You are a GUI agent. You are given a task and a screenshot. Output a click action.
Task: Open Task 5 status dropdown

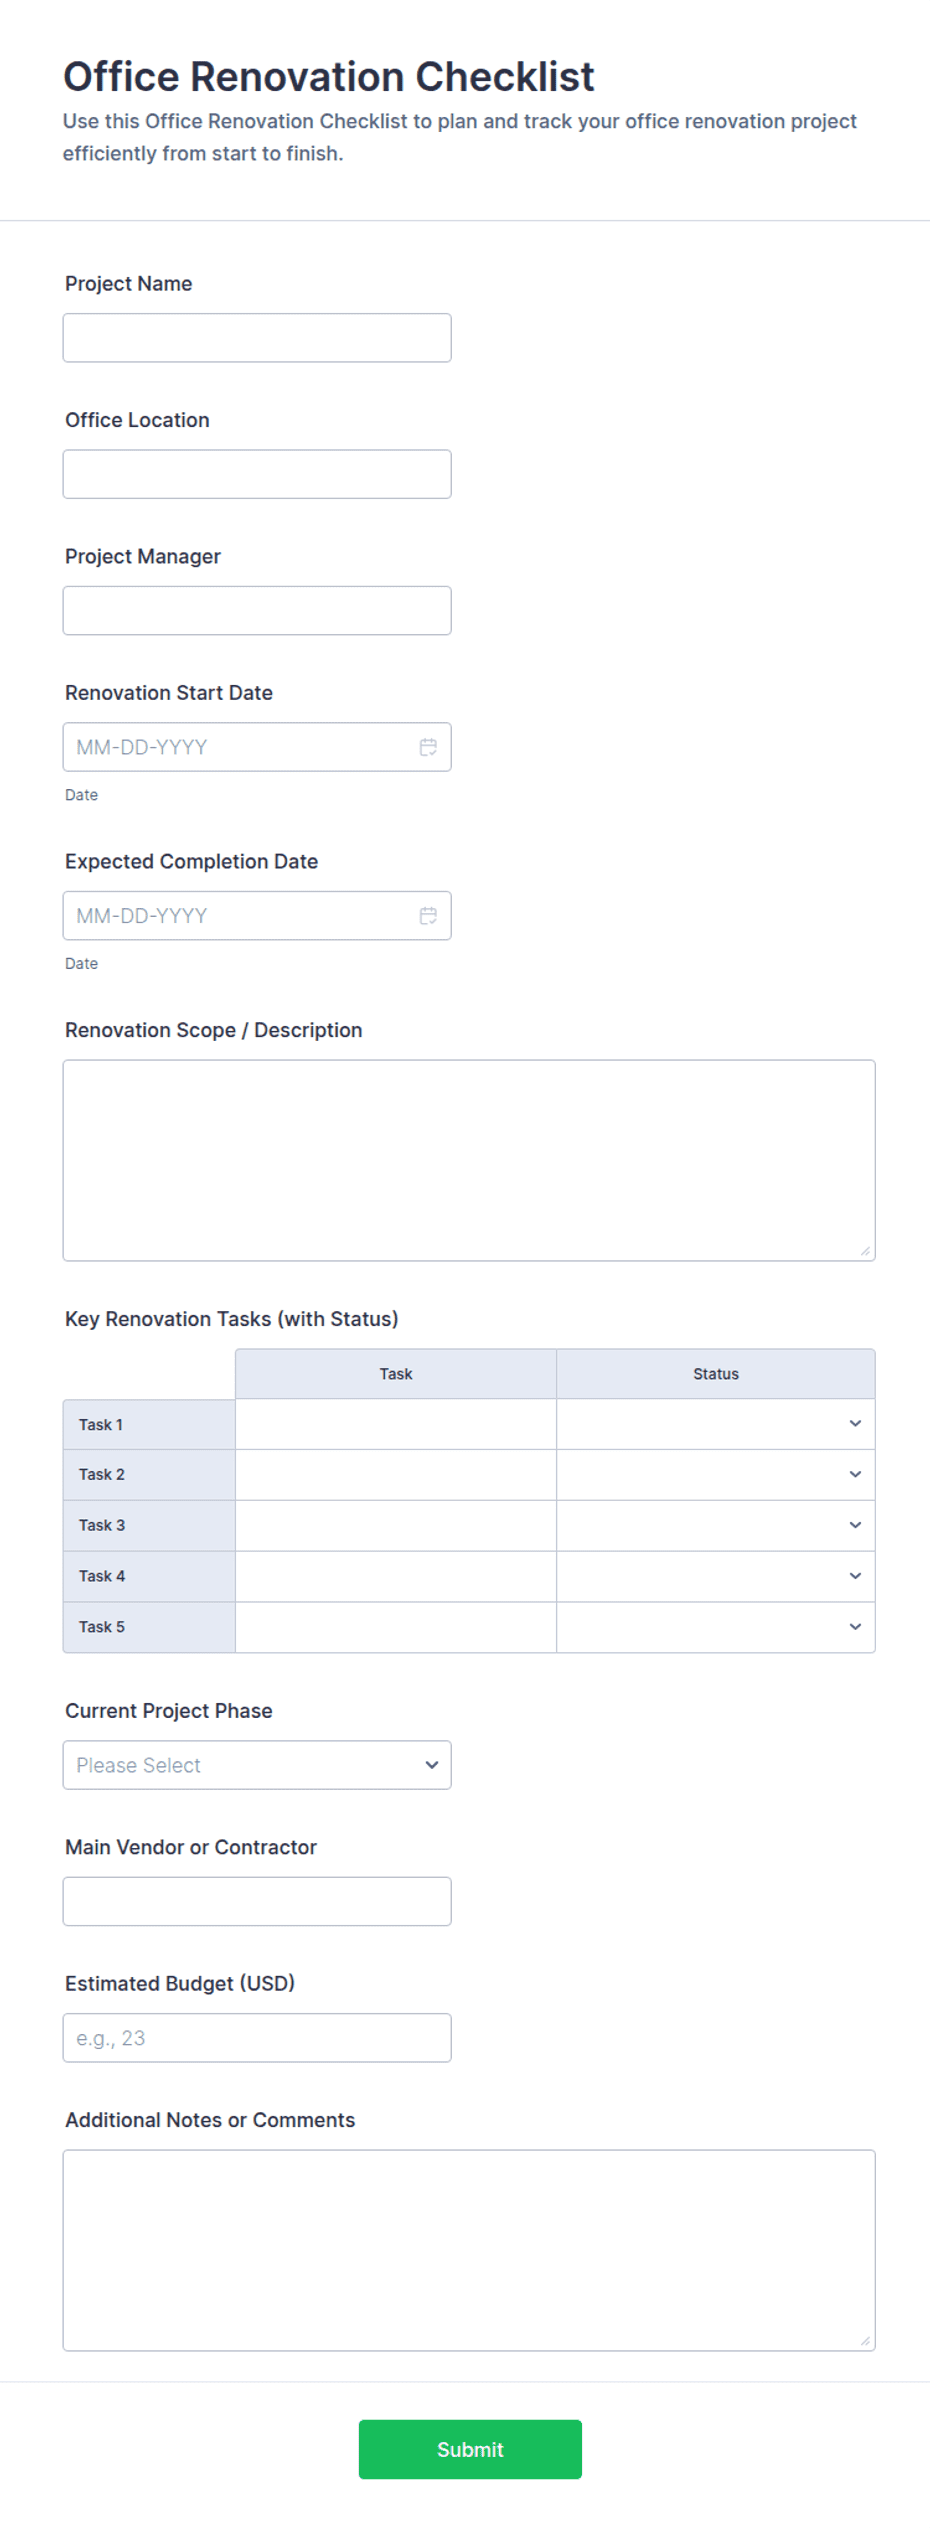(716, 1627)
